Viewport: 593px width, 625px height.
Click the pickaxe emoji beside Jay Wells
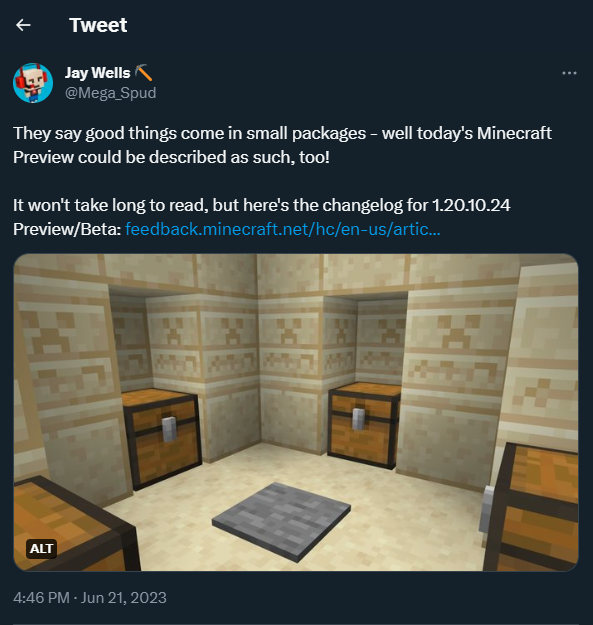click(143, 73)
